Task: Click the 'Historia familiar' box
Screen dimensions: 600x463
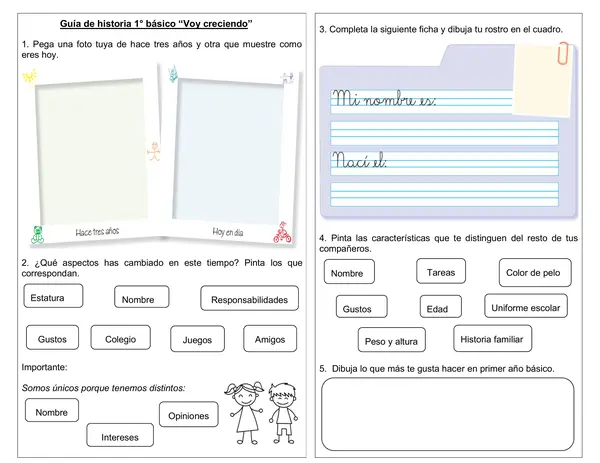Action: click(492, 338)
